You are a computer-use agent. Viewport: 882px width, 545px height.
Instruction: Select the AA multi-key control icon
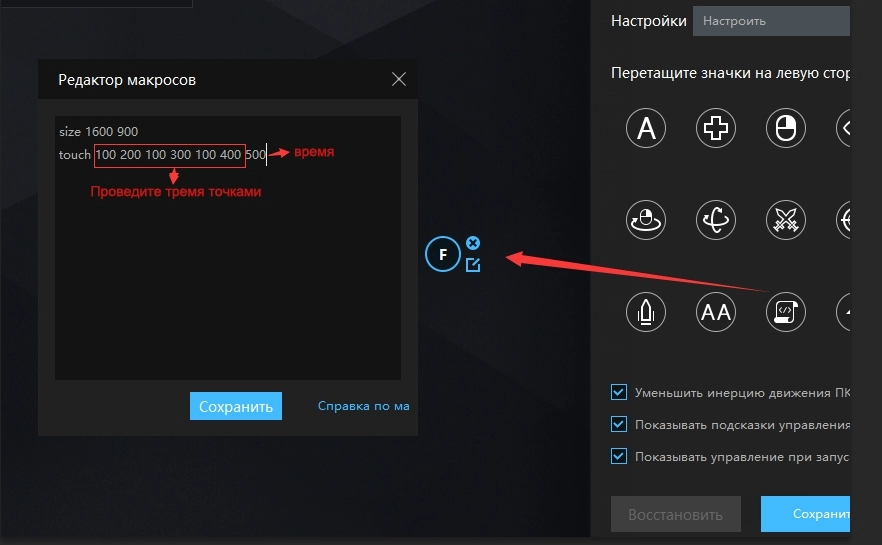tap(716, 312)
